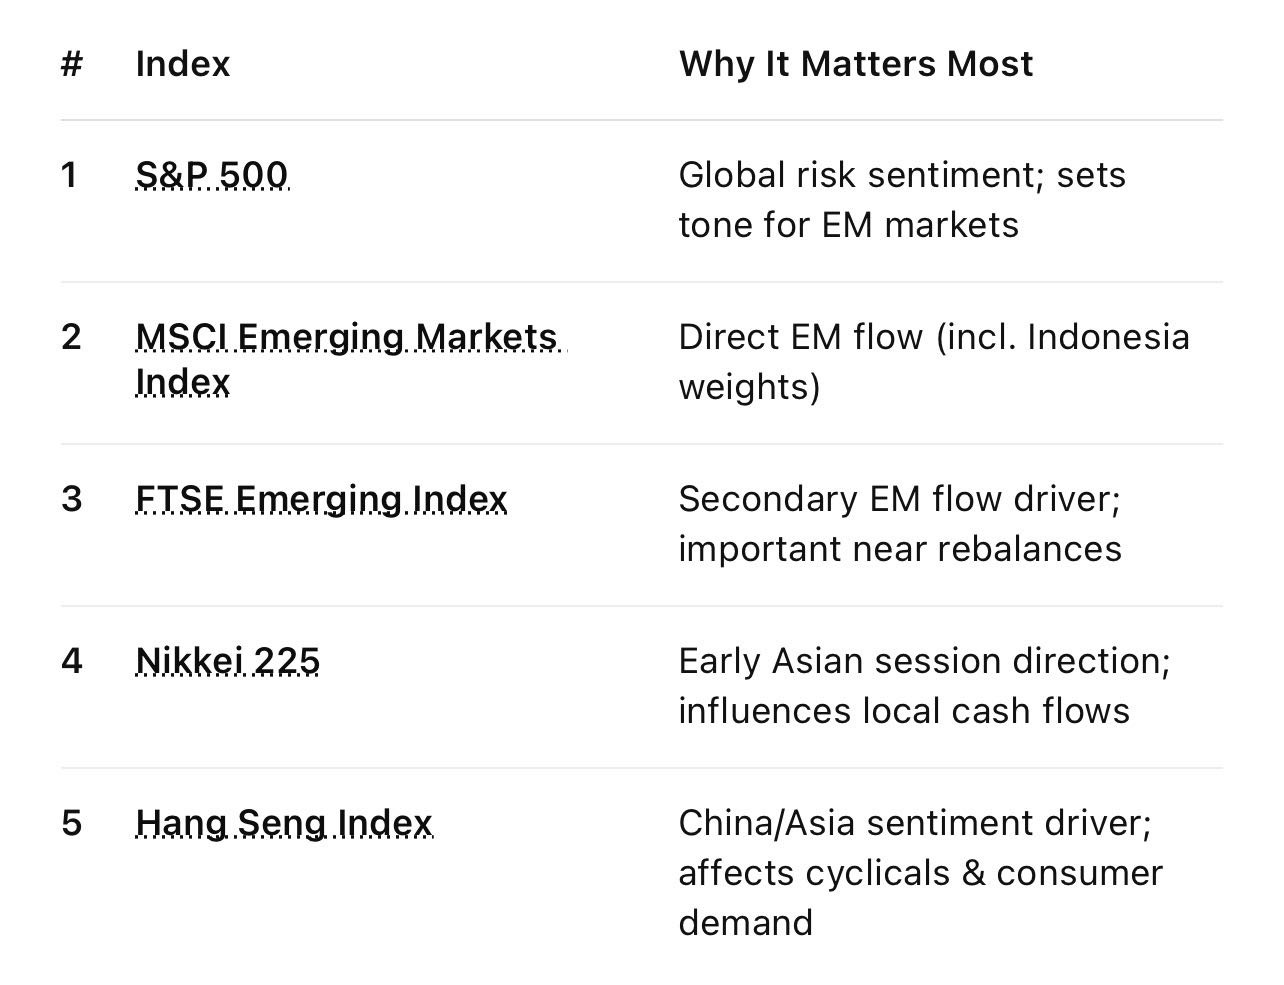
Task: Select row number 3
Action: coord(71,499)
